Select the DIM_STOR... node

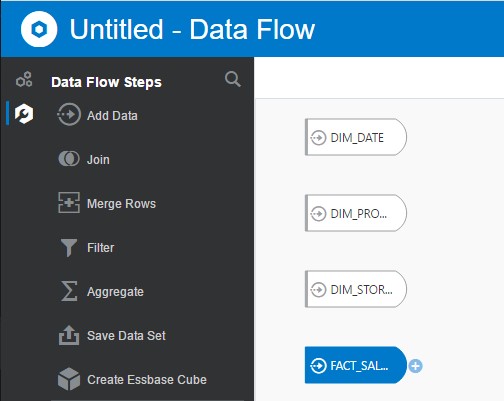tap(356, 289)
